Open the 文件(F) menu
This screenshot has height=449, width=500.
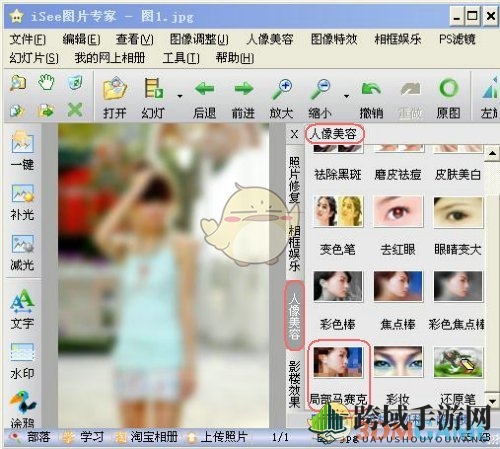point(28,39)
